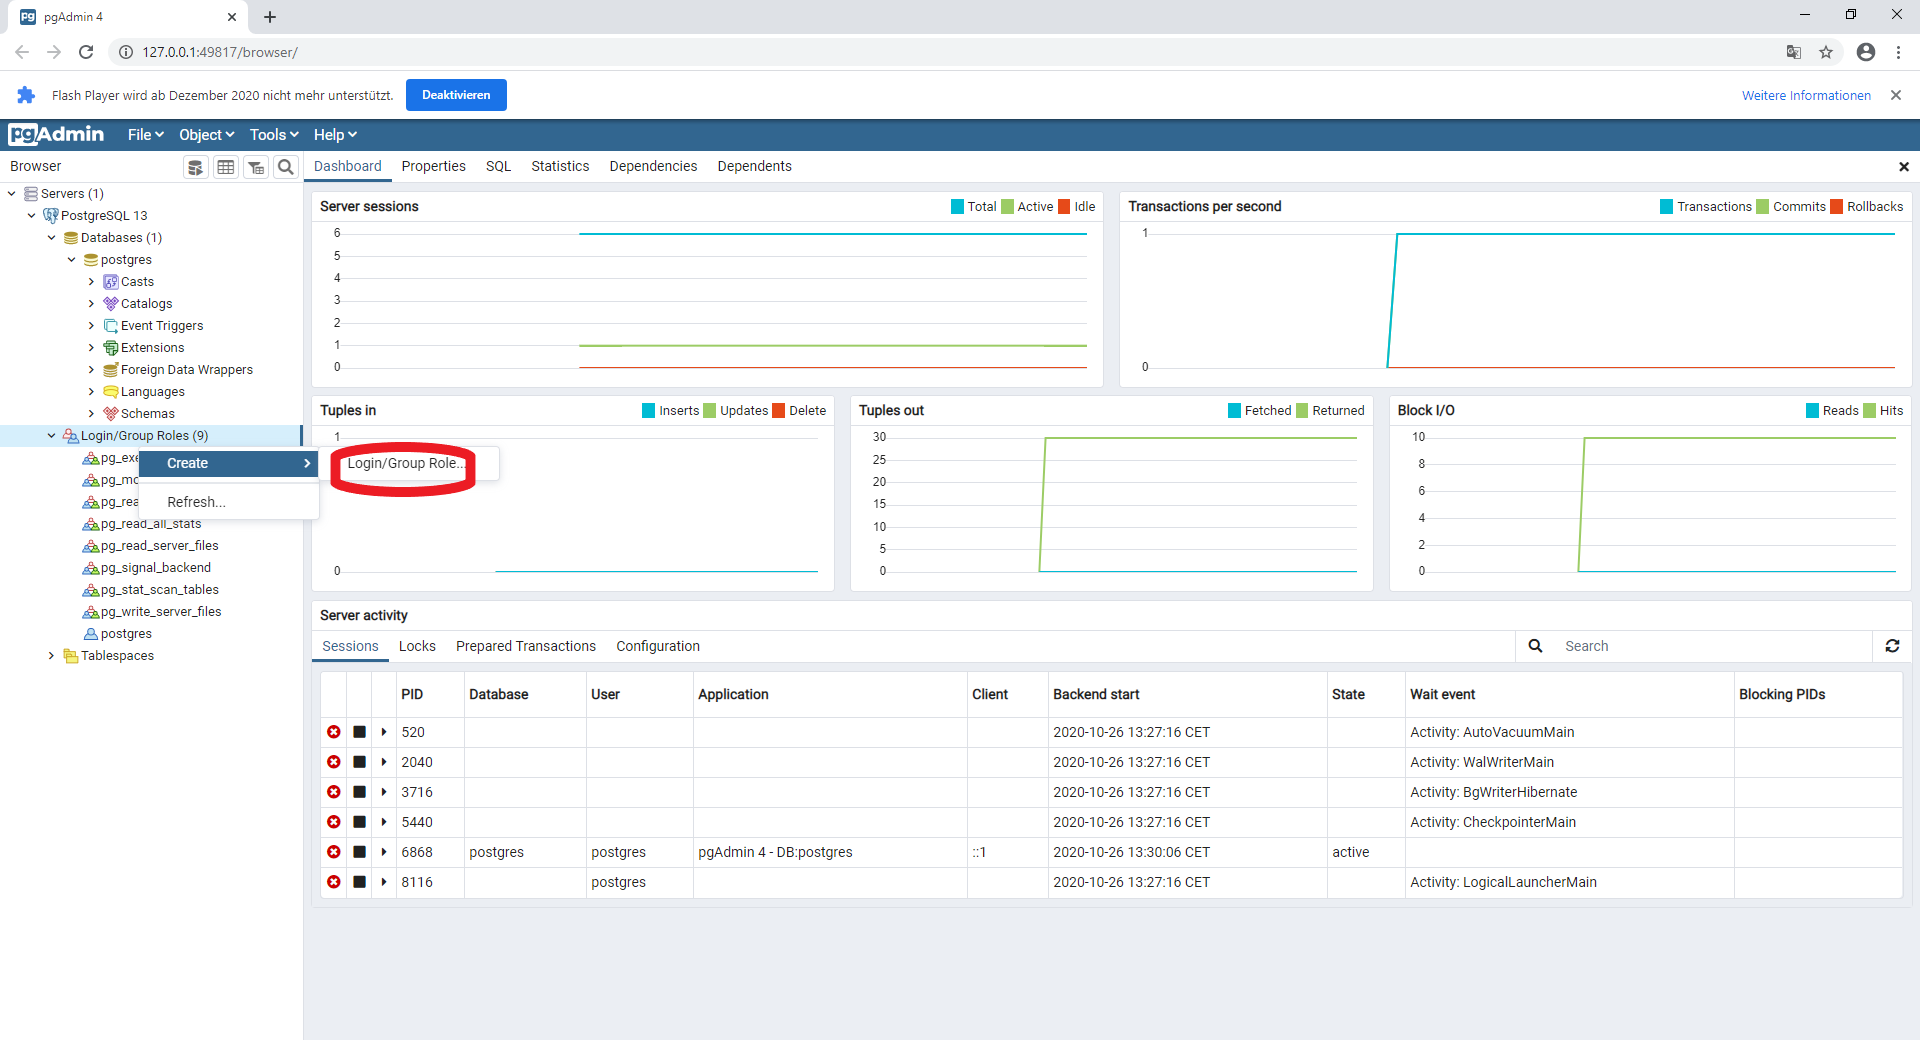Cancel query for PID 6868 session
This screenshot has height=1040, width=1920.
[359, 852]
